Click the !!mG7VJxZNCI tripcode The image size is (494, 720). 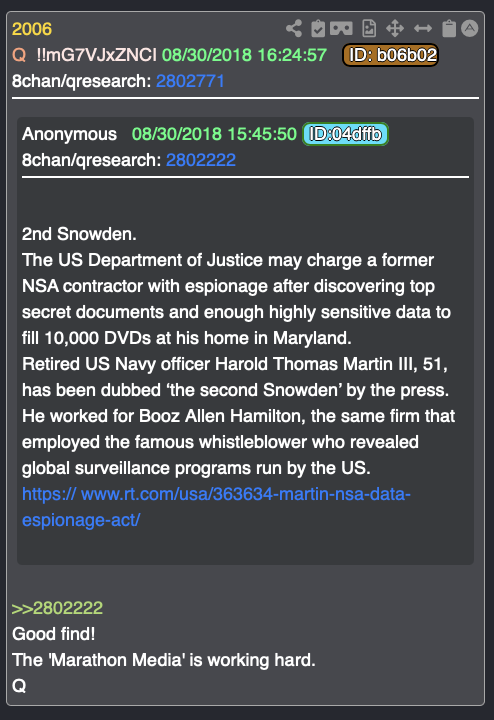[x=96, y=55]
